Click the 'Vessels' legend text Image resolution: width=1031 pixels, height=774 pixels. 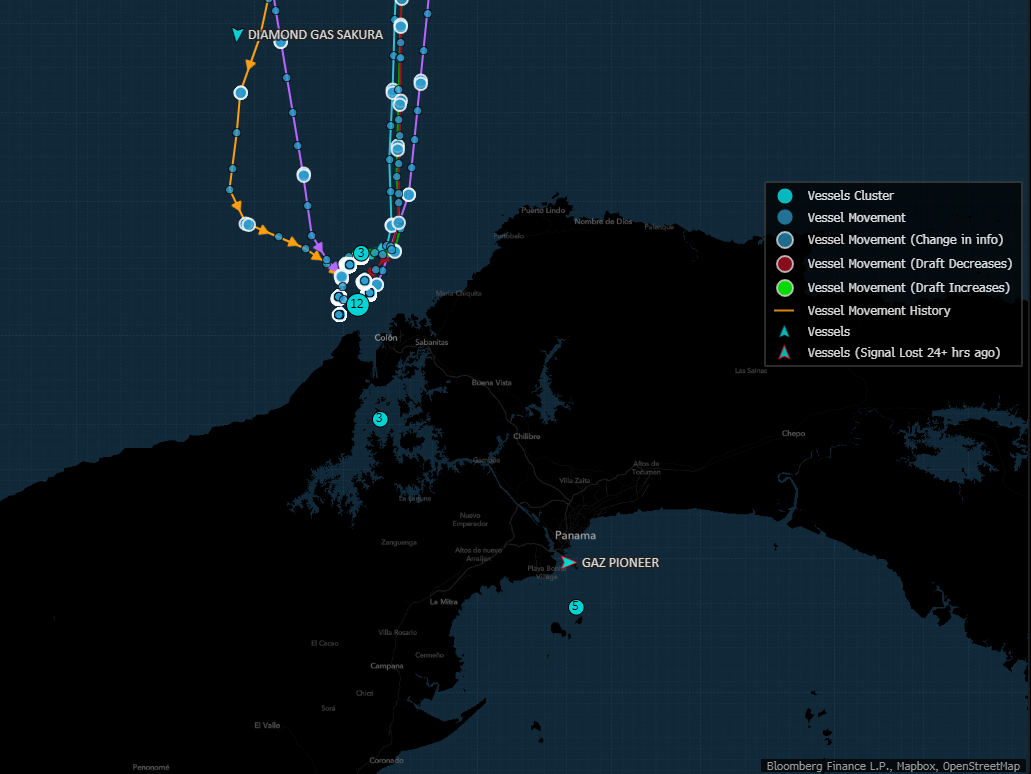(828, 331)
